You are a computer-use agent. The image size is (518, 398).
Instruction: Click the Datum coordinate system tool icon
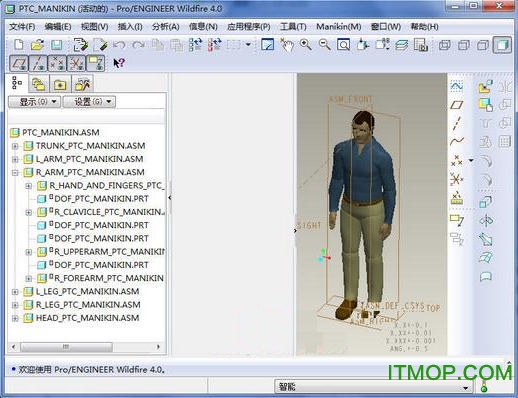(x=457, y=180)
